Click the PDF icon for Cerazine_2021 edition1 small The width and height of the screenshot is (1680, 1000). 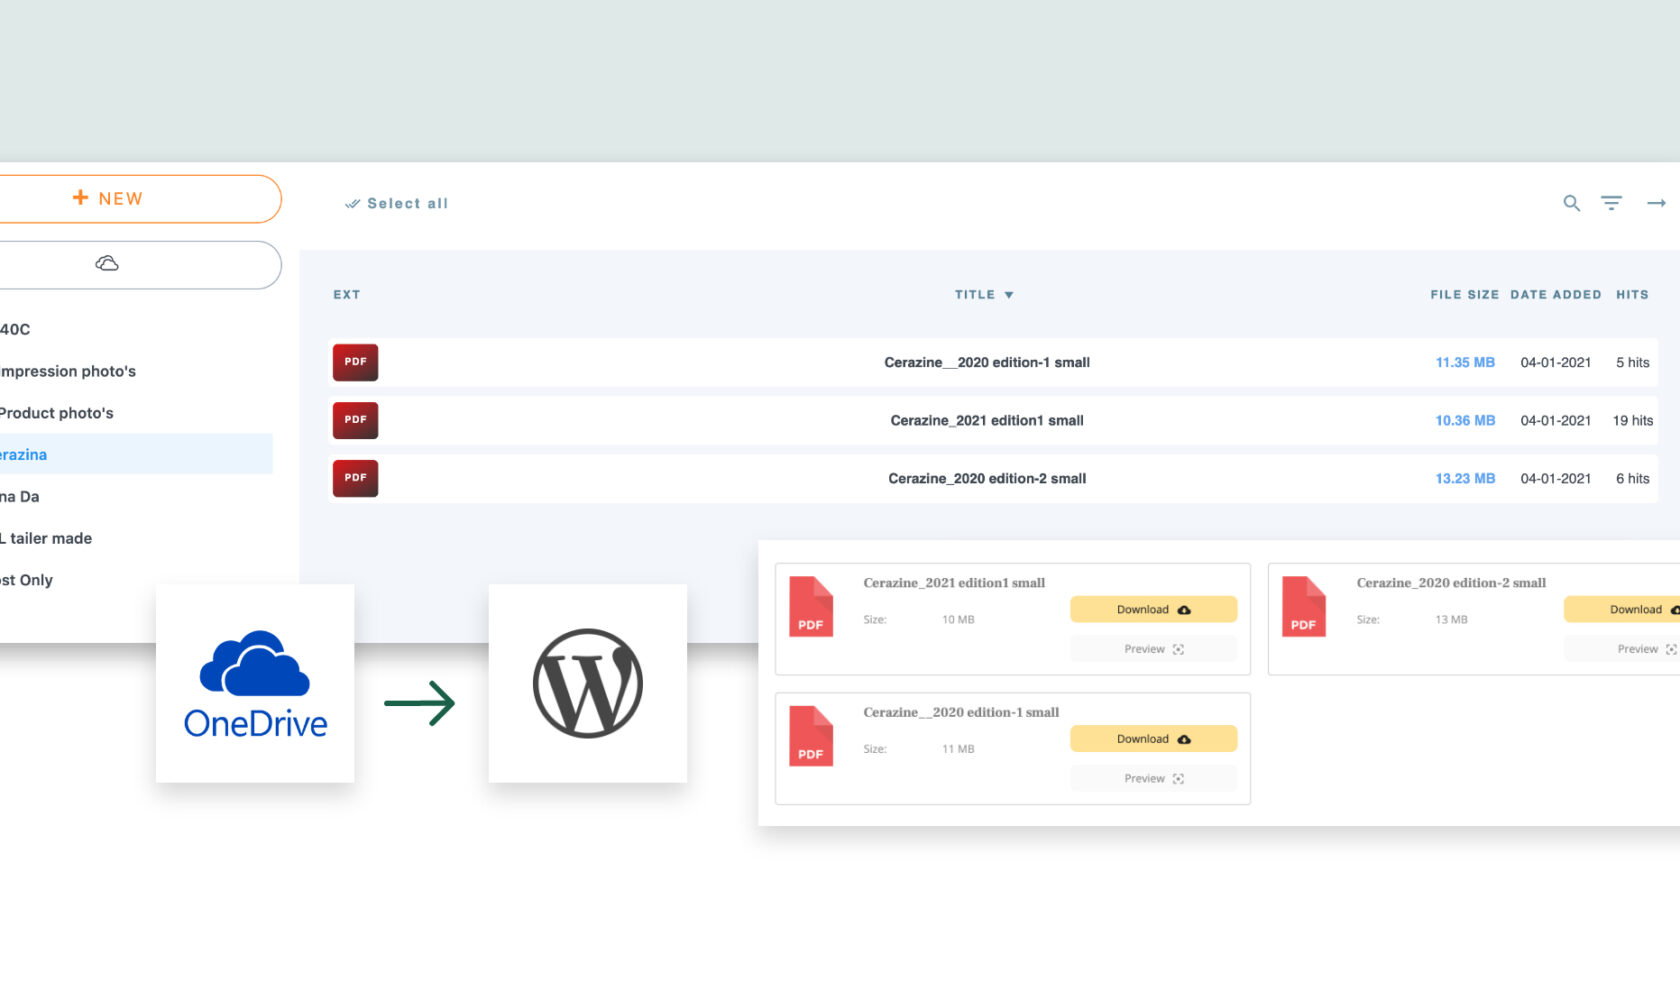coord(355,420)
